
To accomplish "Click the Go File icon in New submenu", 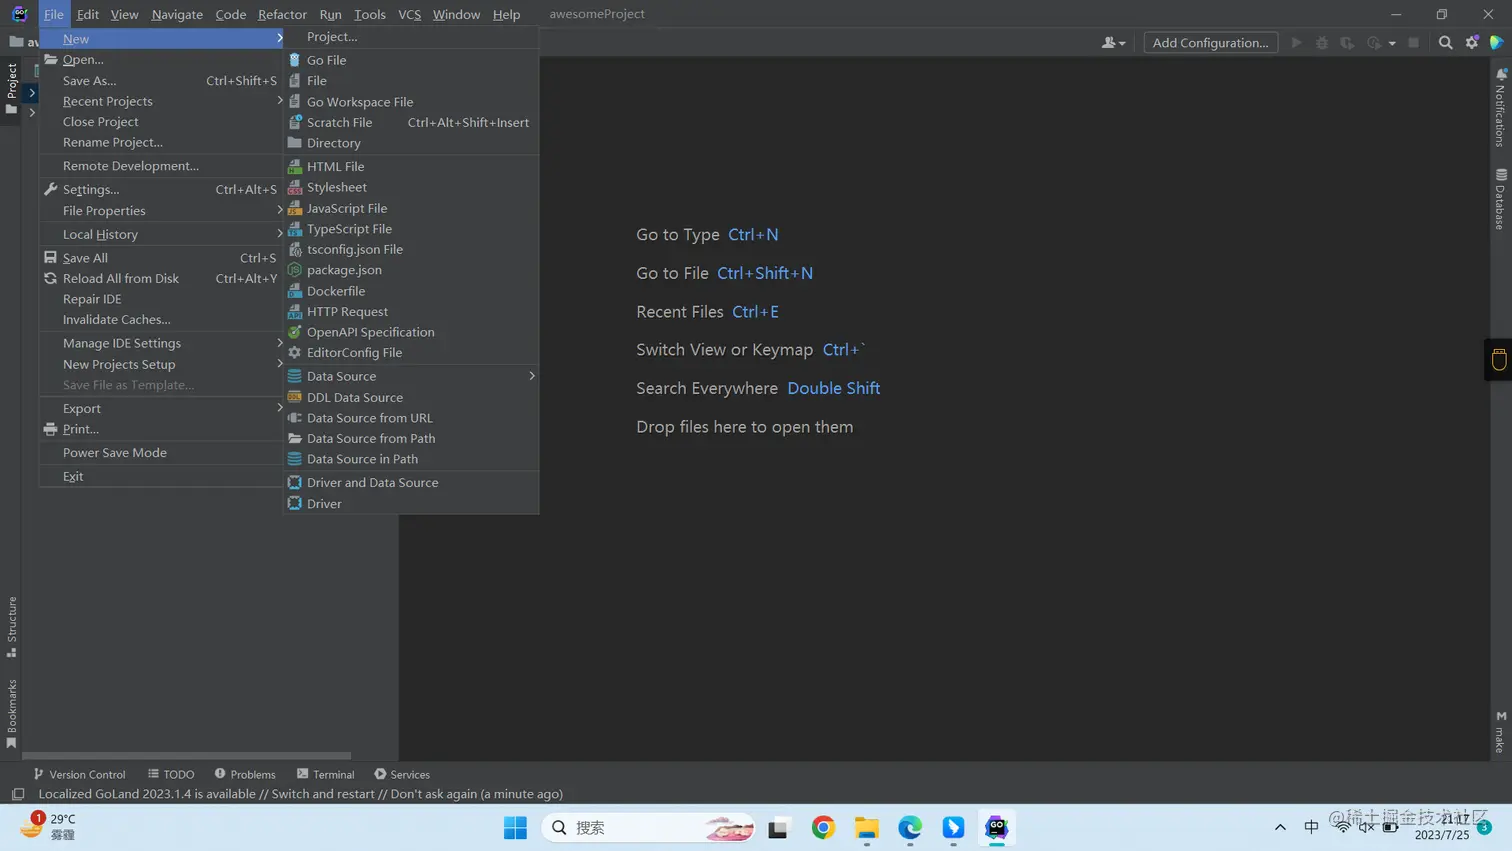I will (294, 60).
